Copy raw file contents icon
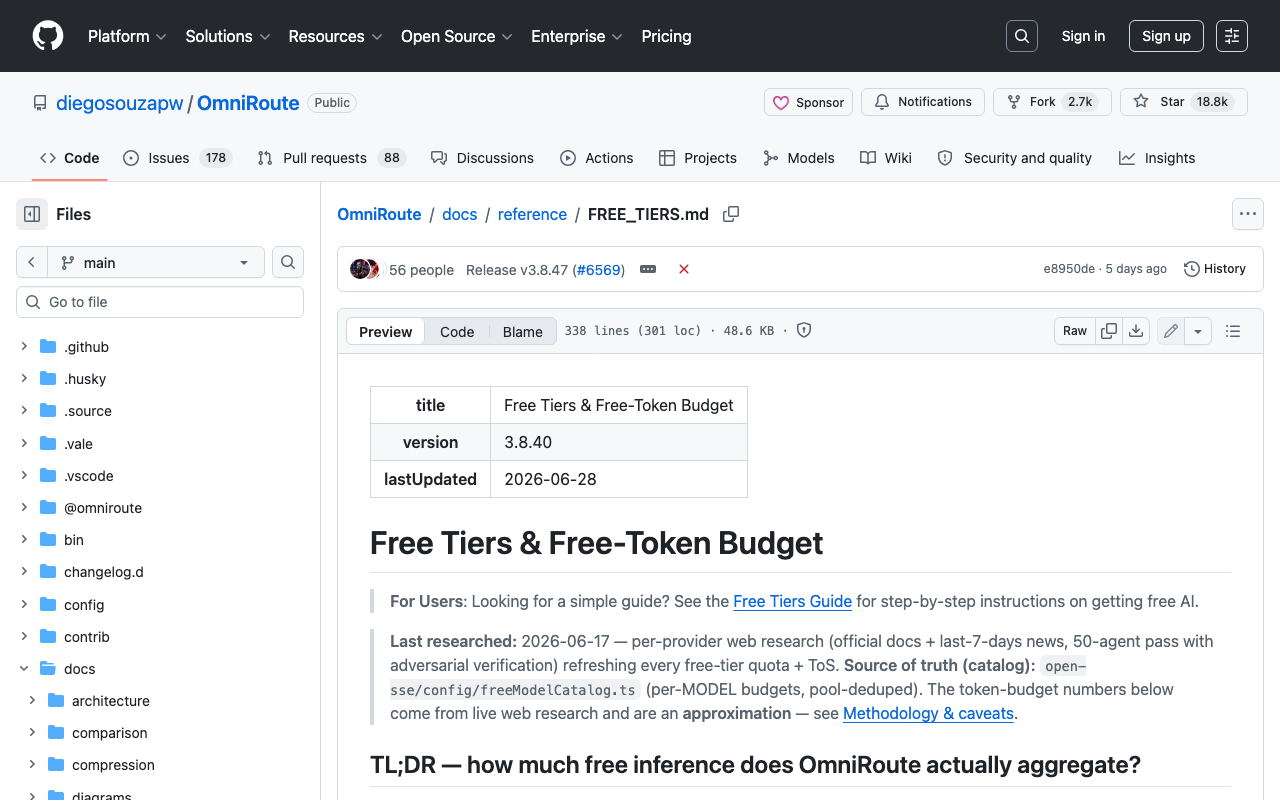The height and width of the screenshot is (800, 1280). coord(1109,331)
